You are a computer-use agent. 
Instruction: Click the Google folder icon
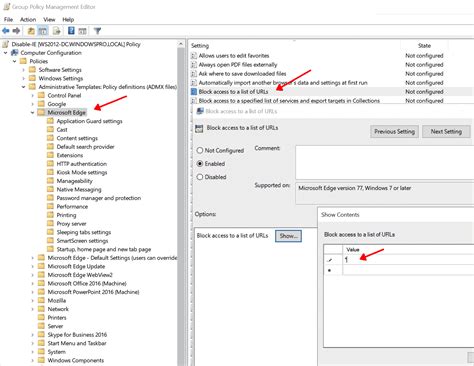coord(41,104)
